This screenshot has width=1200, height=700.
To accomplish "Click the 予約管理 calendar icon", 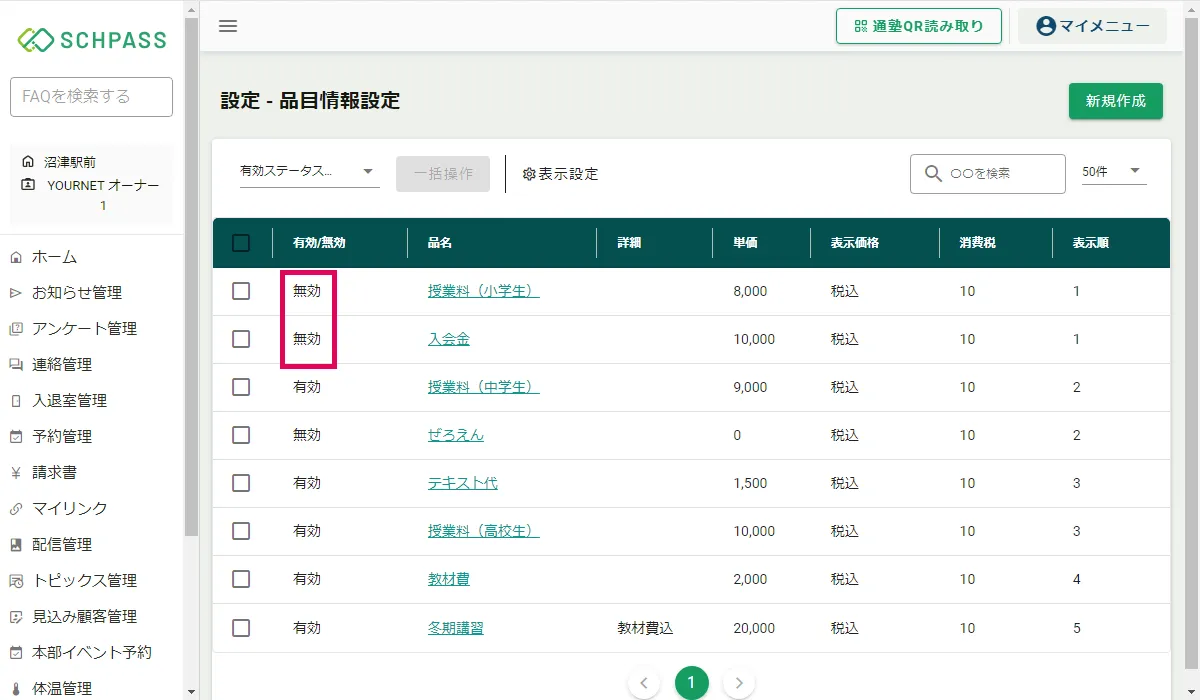I will click(16, 437).
